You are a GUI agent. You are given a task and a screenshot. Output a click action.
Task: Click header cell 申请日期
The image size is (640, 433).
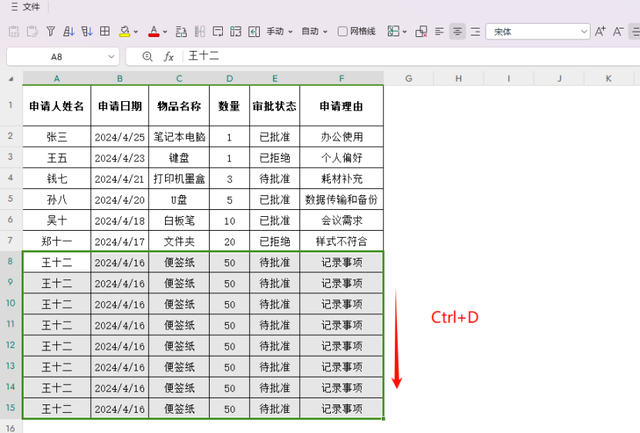coord(120,106)
